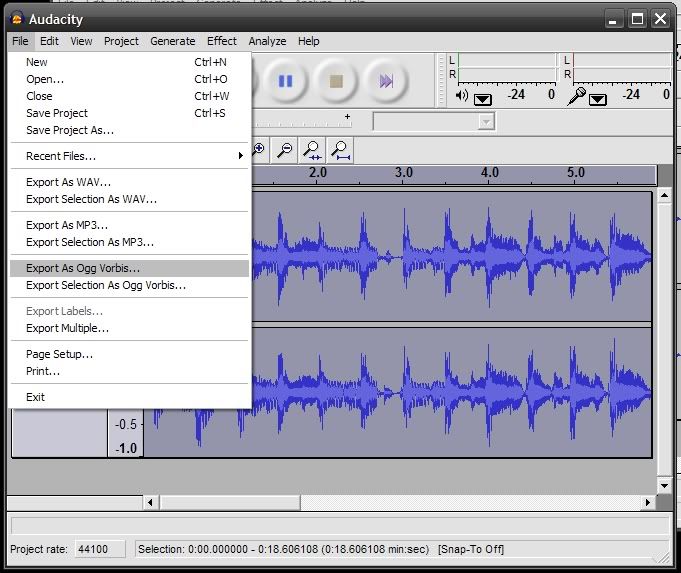Skip to end with the fast-forward button
The height and width of the screenshot is (573, 681).
[386, 81]
